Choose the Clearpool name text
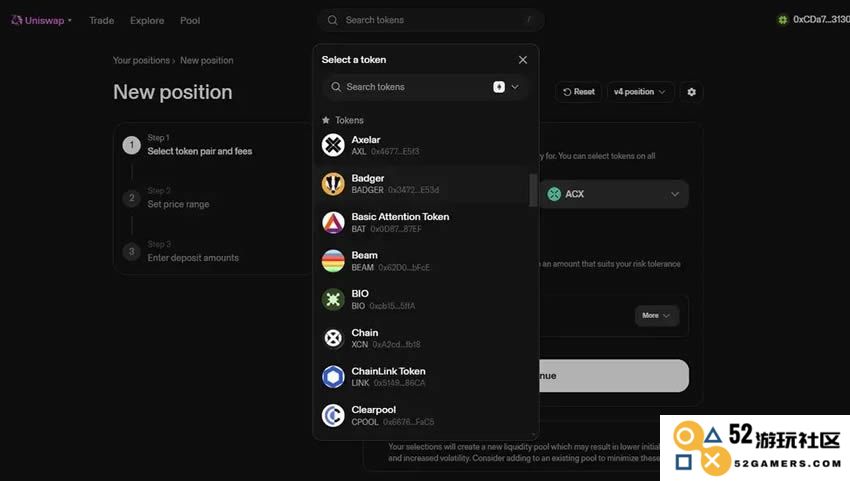Image resolution: width=850 pixels, height=481 pixels. [374, 409]
